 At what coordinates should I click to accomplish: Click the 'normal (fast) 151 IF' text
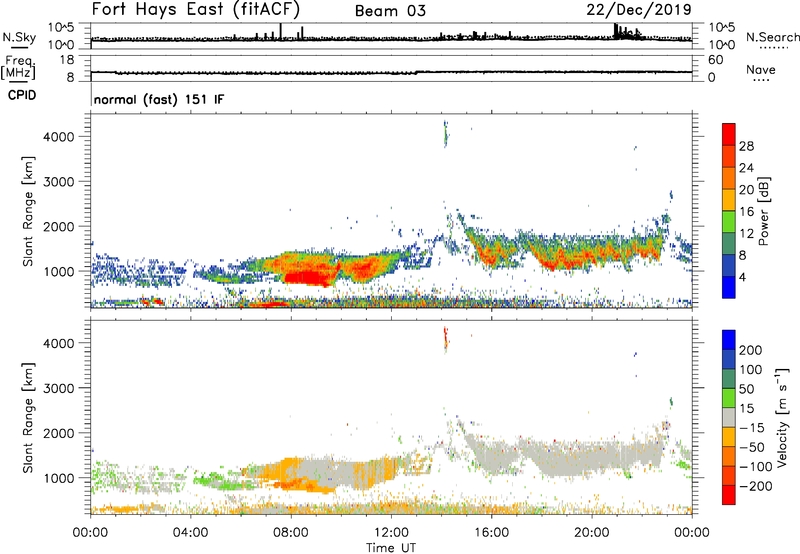(x=159, y=99)
